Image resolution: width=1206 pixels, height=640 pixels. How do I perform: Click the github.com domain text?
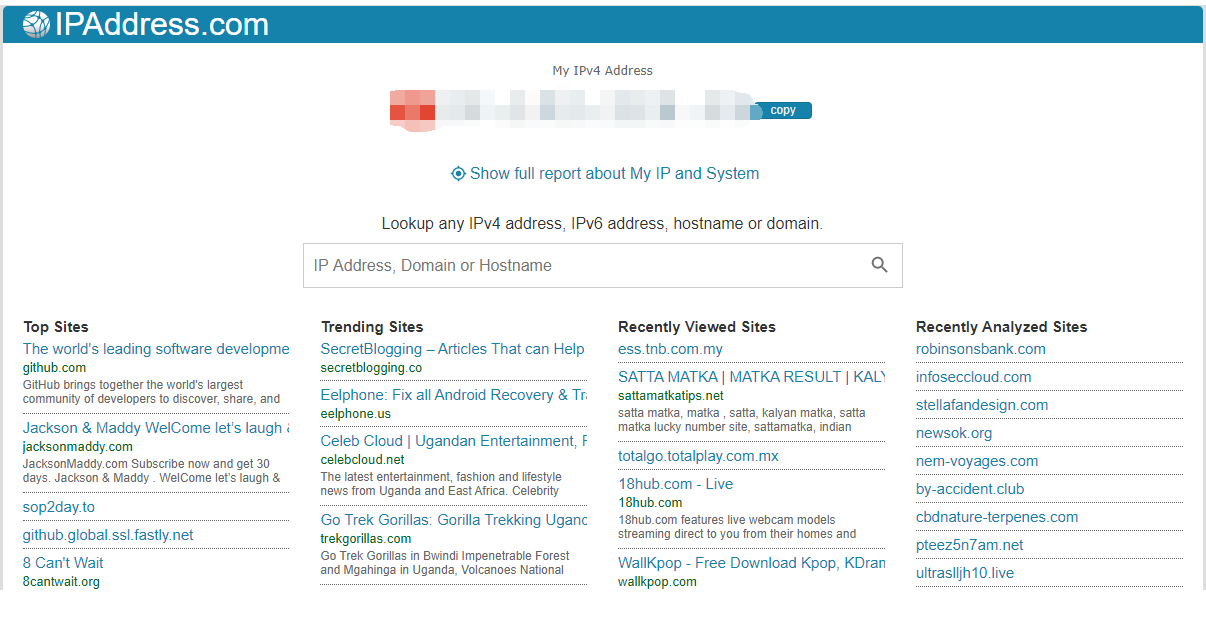click(54, 368)
